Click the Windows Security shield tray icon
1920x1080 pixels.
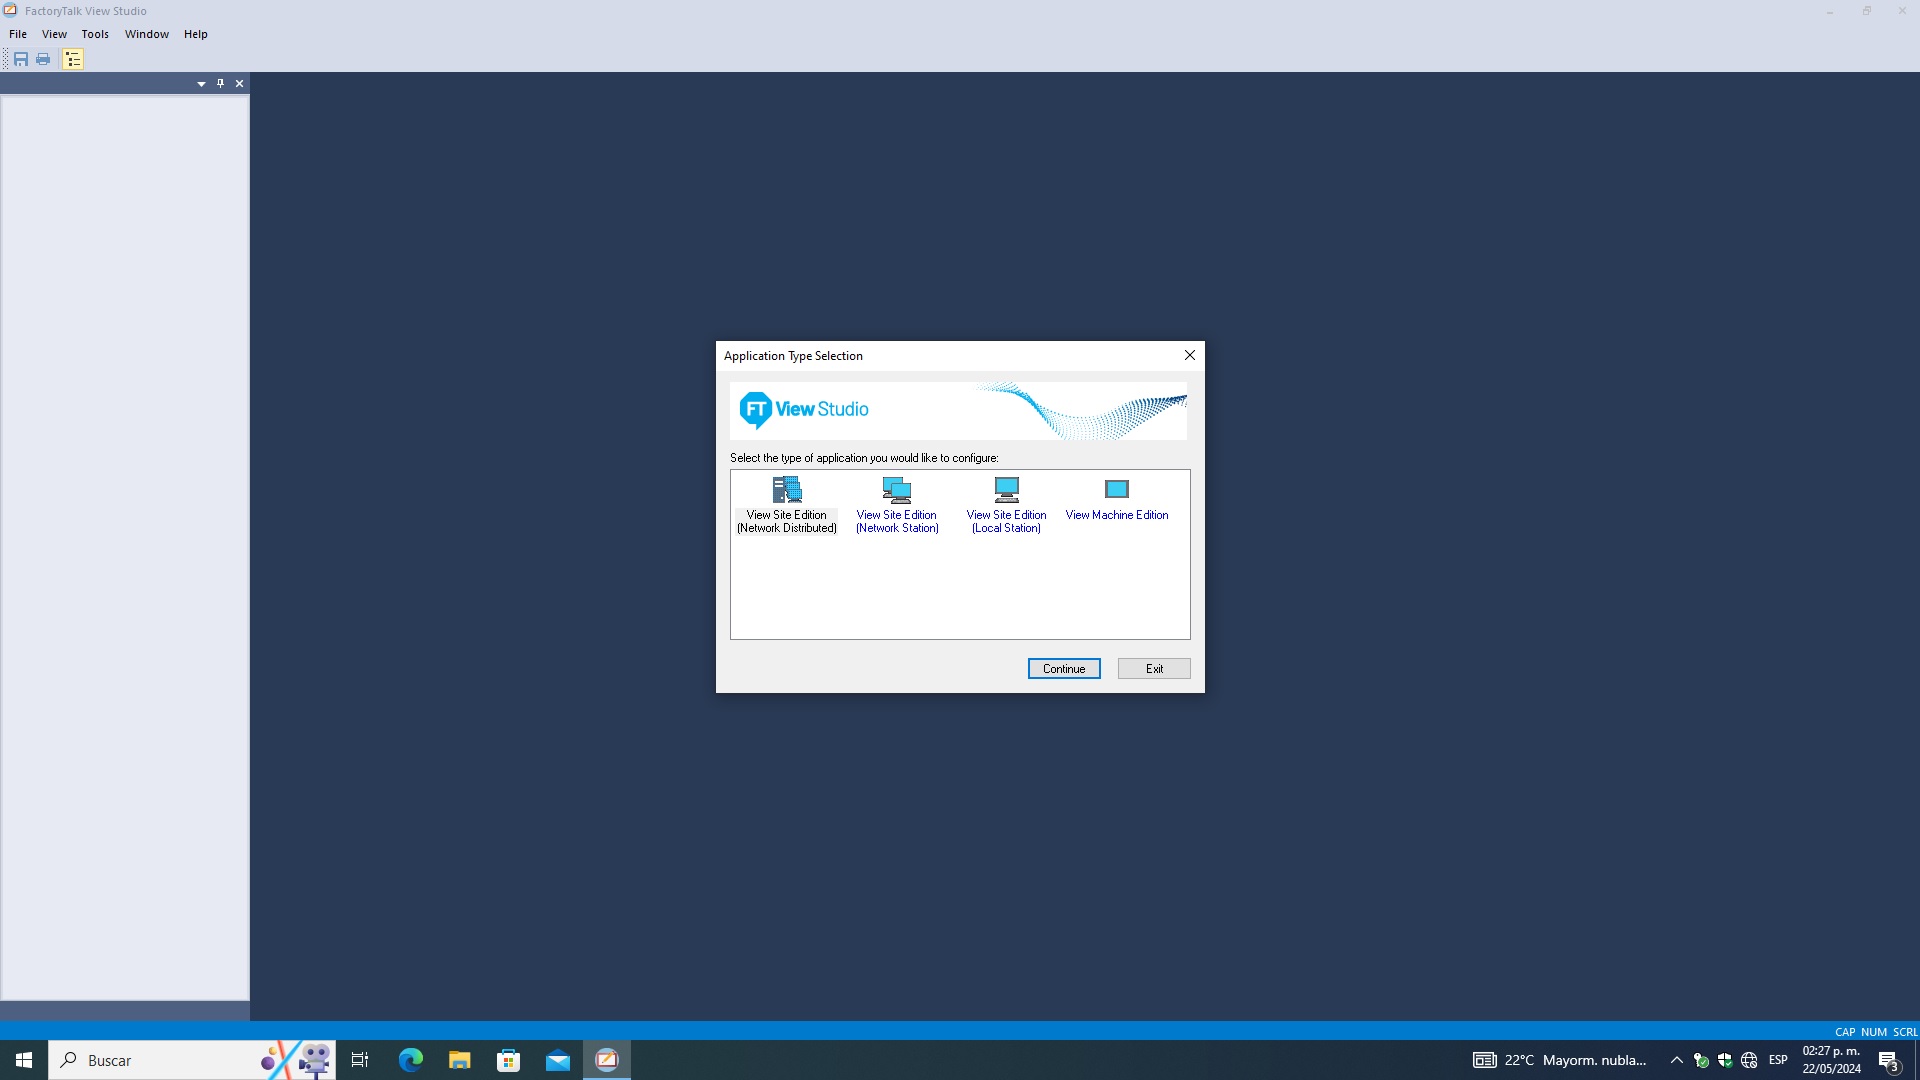1725,1060
